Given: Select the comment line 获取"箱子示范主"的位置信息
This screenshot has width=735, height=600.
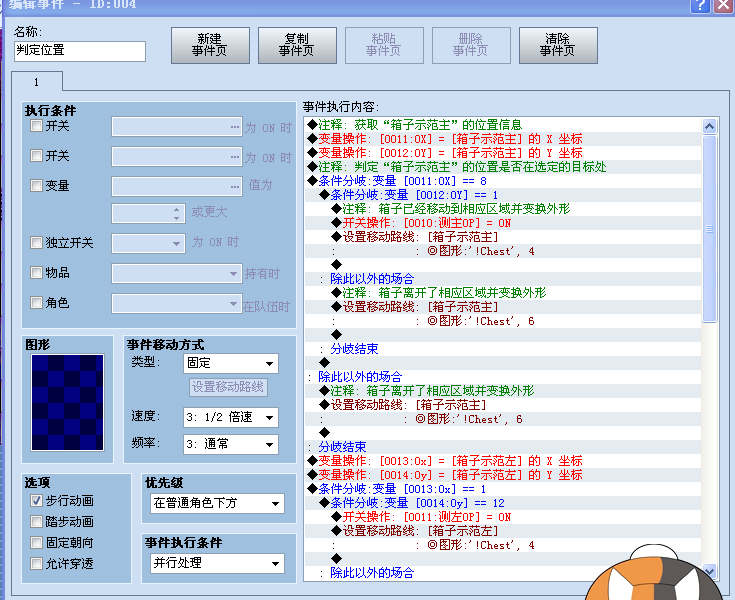Looking at the screenshot, I should (503, 125).
